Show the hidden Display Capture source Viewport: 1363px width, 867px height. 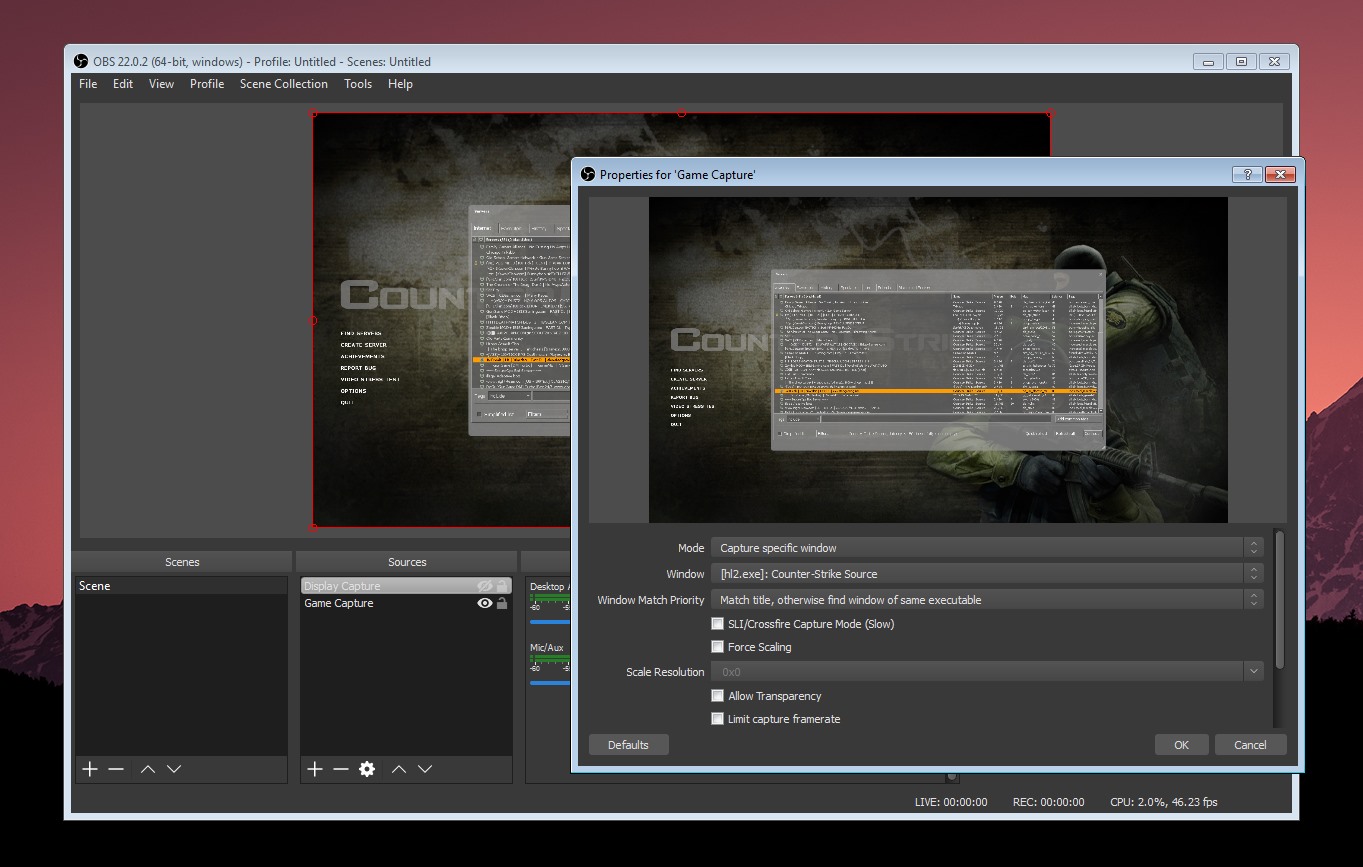(485, 586)
